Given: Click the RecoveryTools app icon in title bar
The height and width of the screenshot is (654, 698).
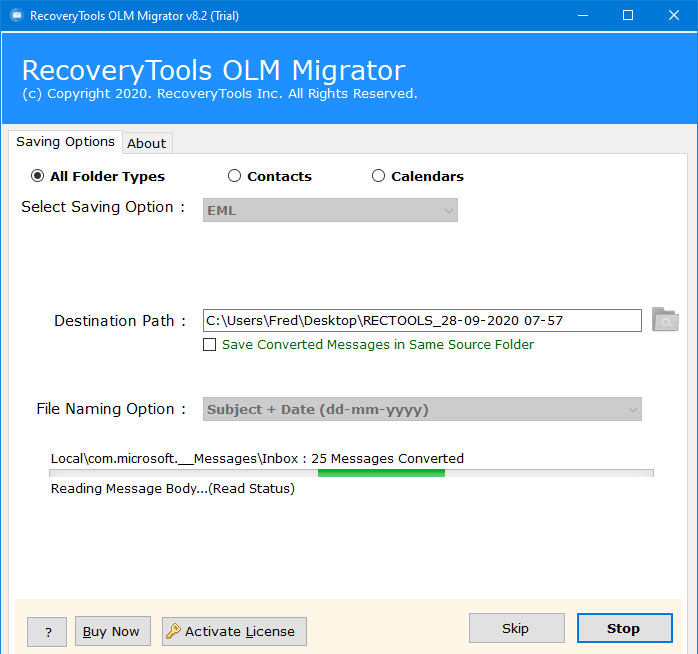Looking at the screenshot, I should pyautogui.click(x=17, y=16).
